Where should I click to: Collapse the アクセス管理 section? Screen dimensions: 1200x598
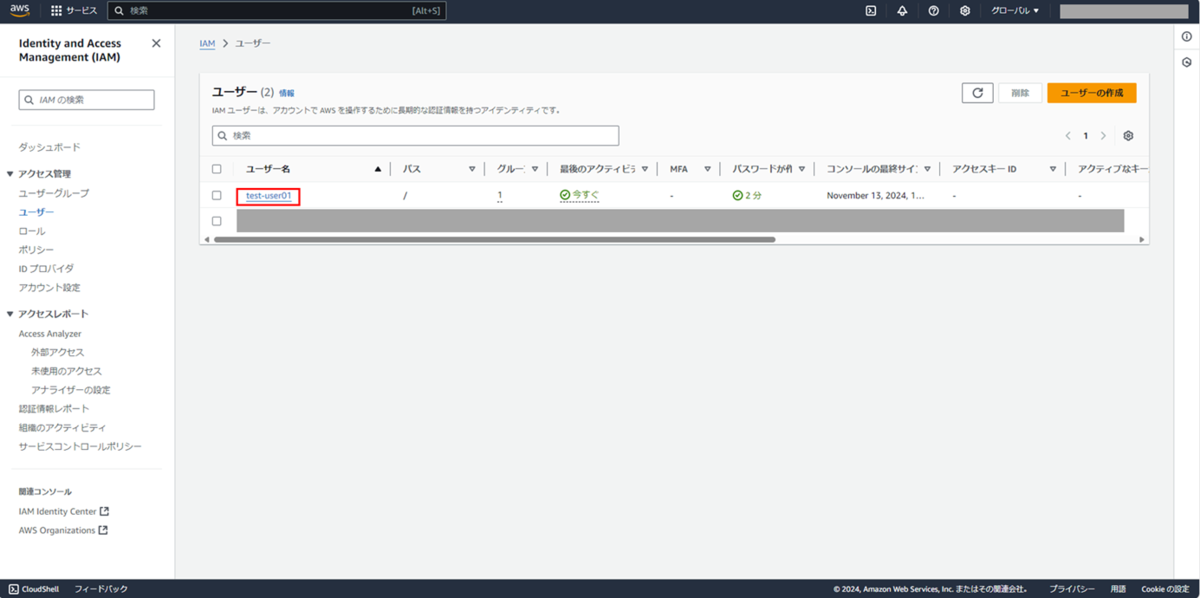coord(10,174)
